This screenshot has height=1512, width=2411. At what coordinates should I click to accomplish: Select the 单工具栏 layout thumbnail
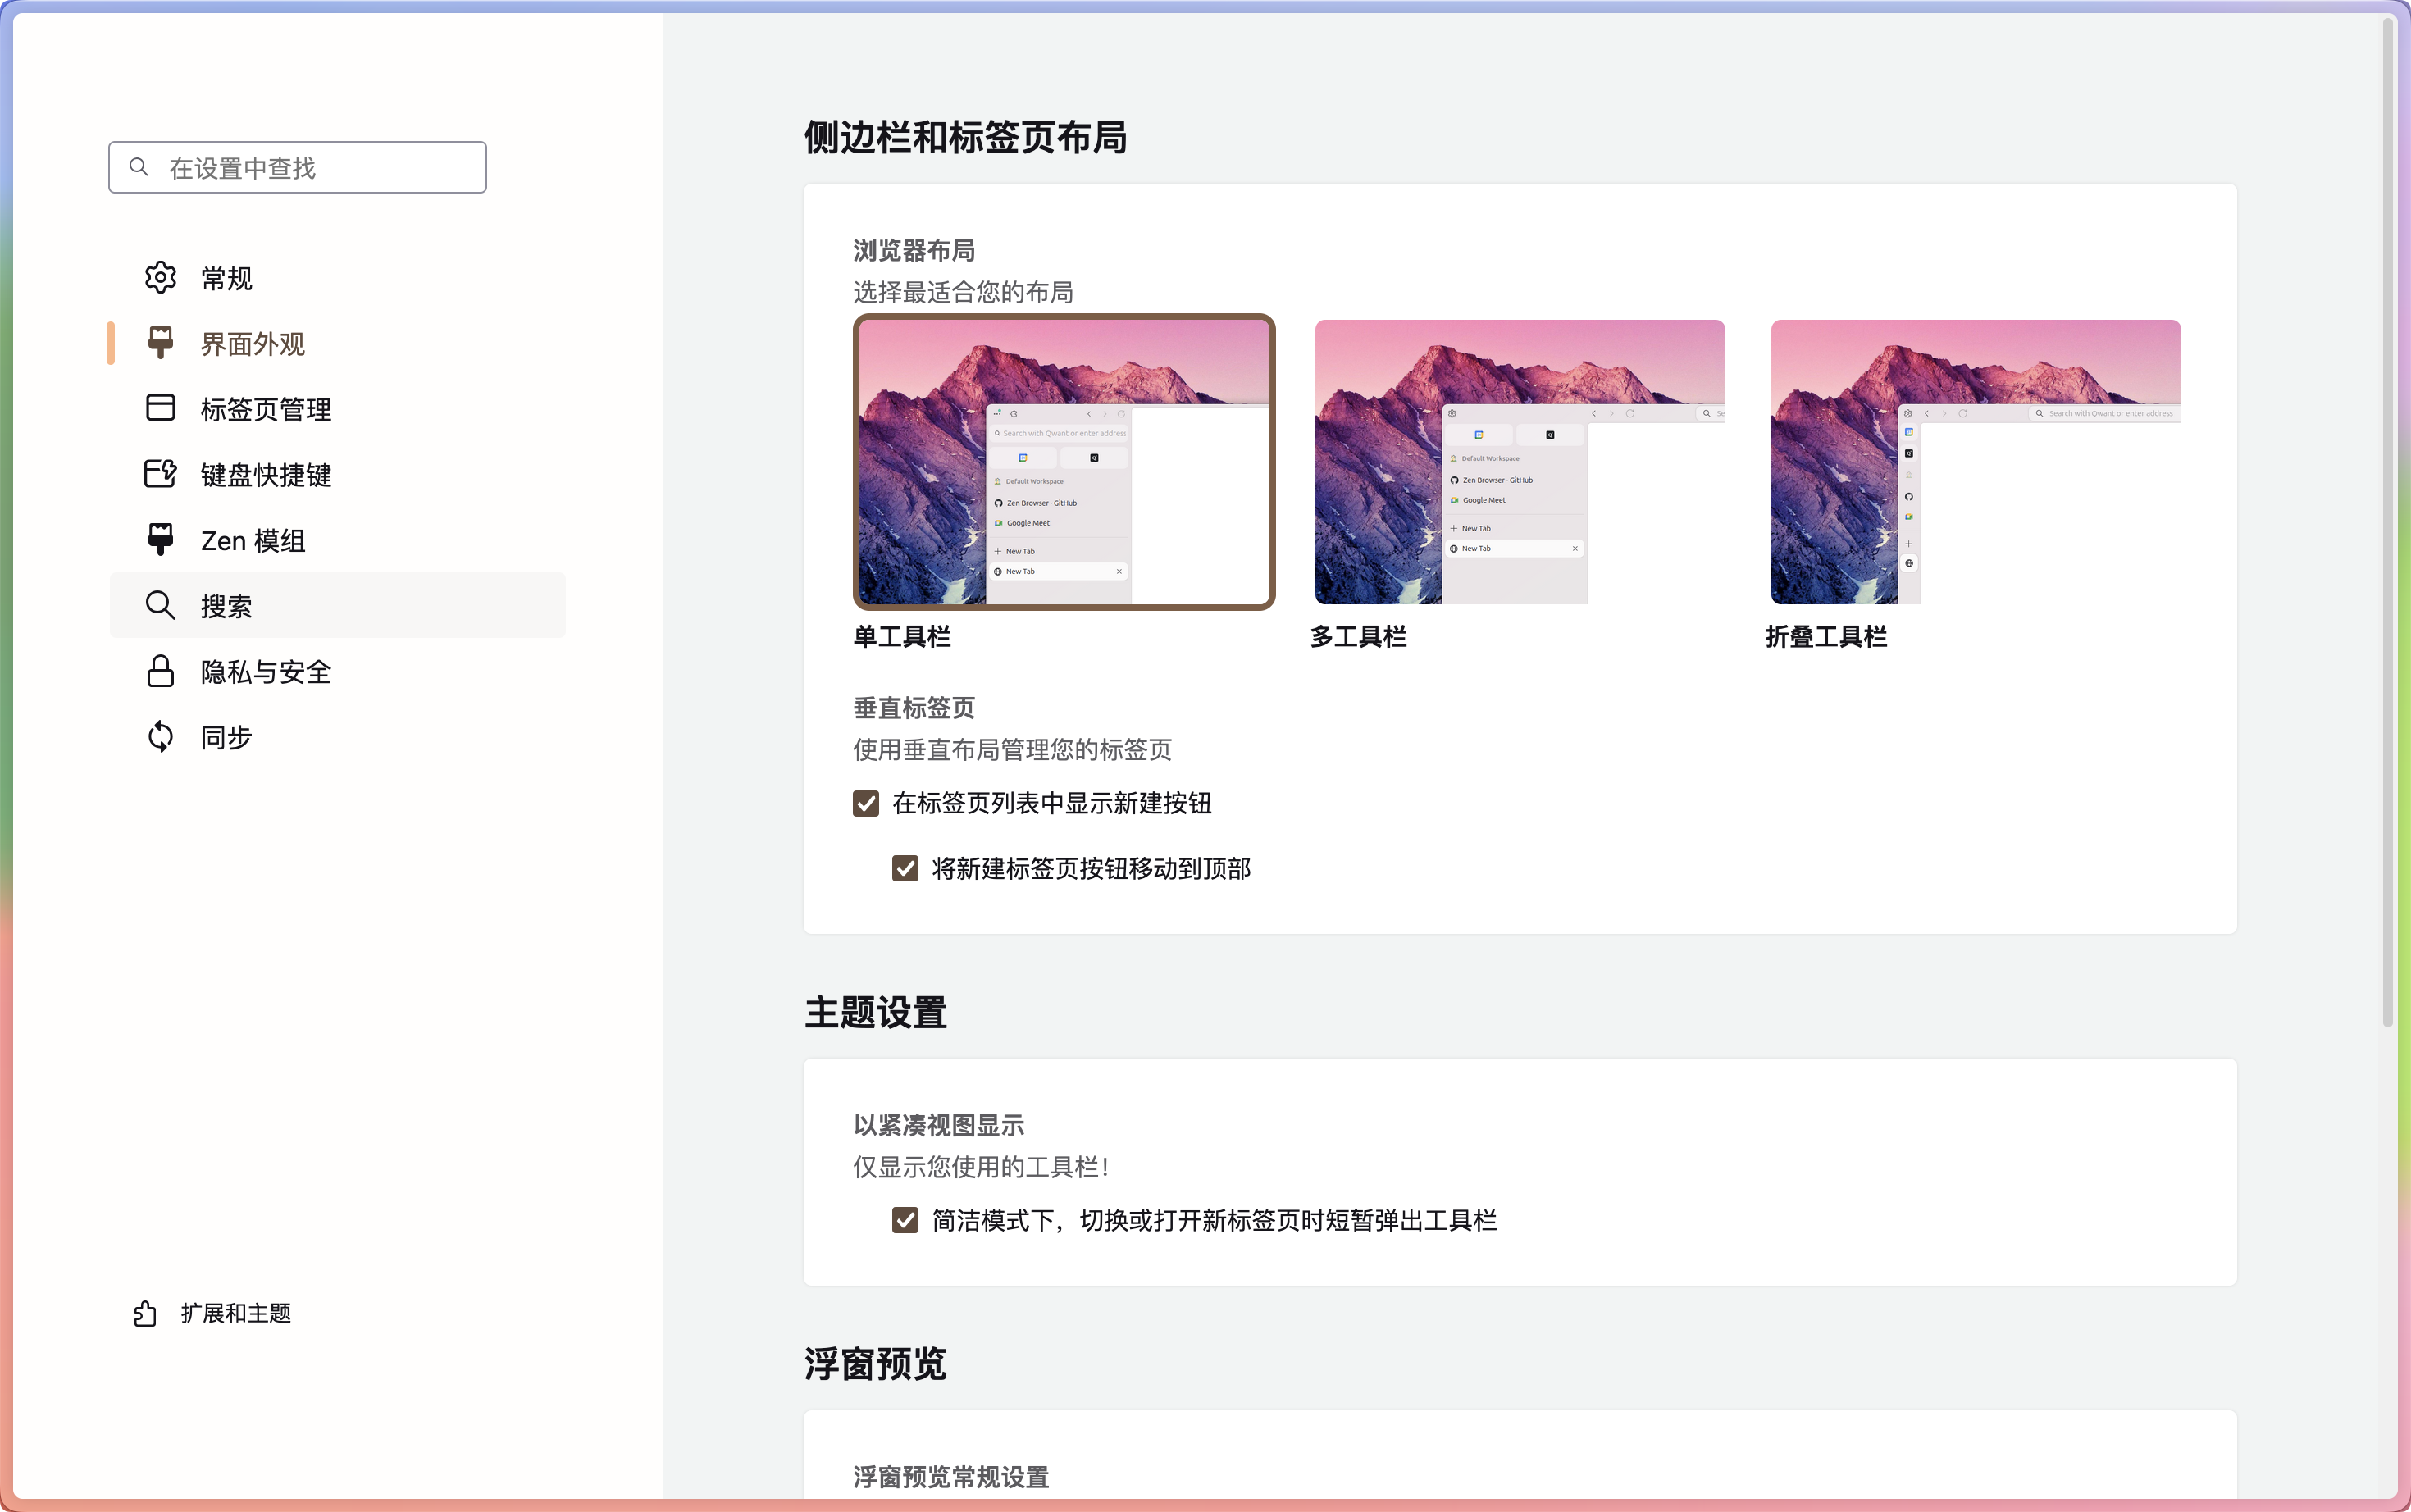(x=1063, y=462)
